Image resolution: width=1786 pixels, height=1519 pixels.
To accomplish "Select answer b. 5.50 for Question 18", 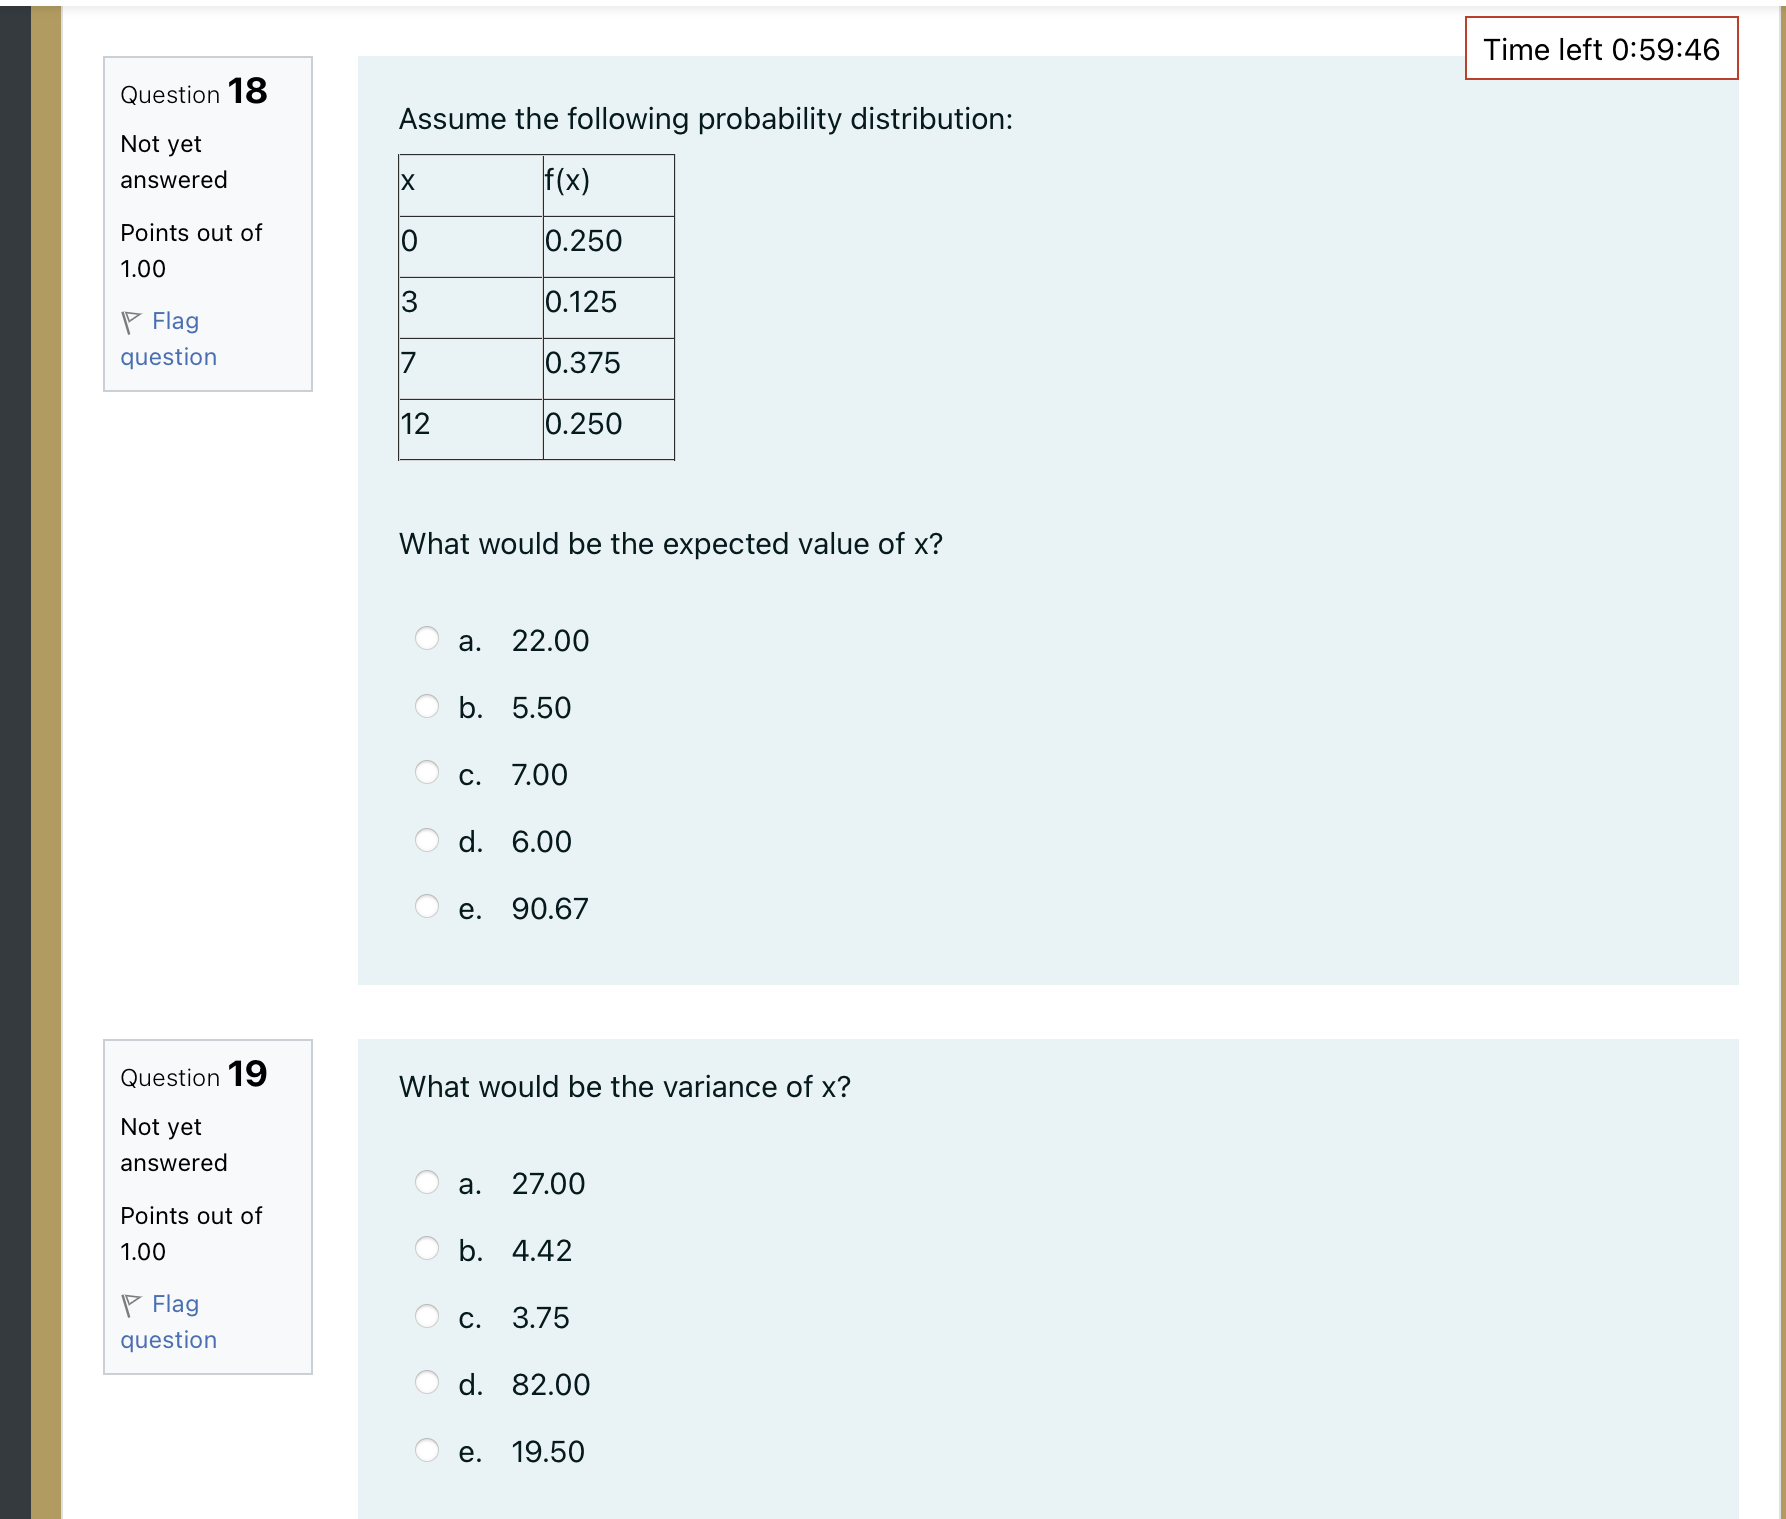I will 427,705.
